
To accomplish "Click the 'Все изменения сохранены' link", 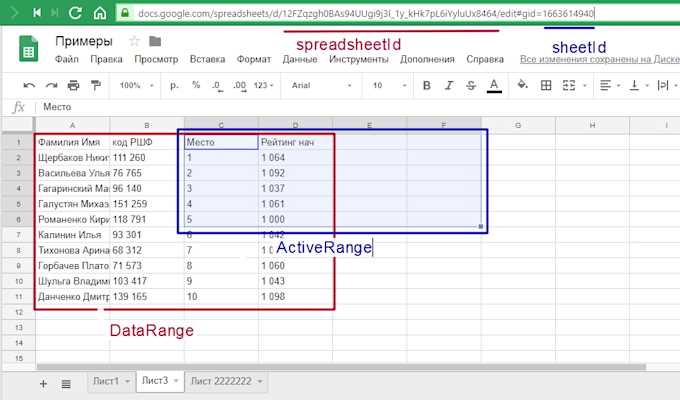I will point(600,59).
